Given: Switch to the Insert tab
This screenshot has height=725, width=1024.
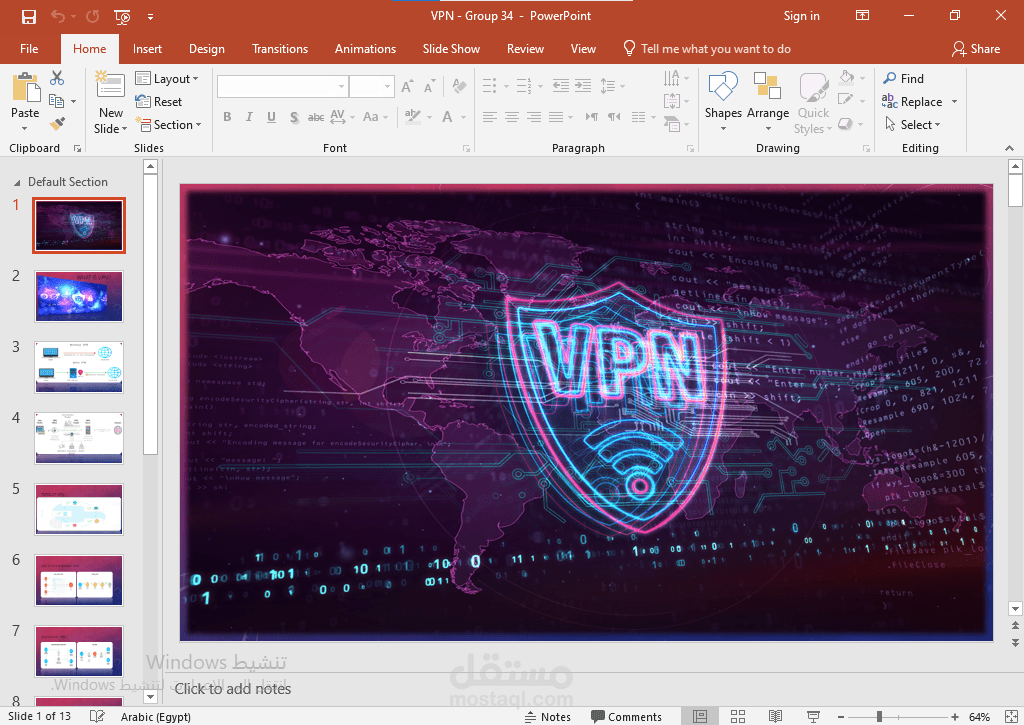Looking at the screenshot, I should point(147,49).
